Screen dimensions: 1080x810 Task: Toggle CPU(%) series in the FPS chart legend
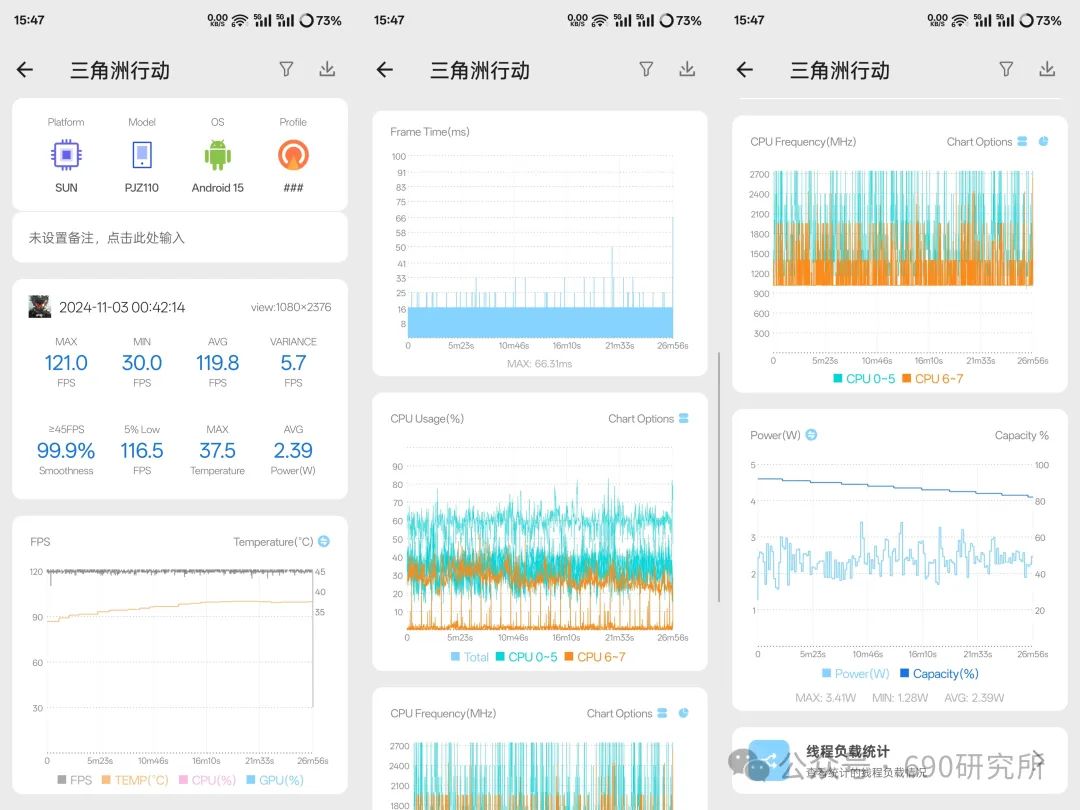[x=207, y=780]
